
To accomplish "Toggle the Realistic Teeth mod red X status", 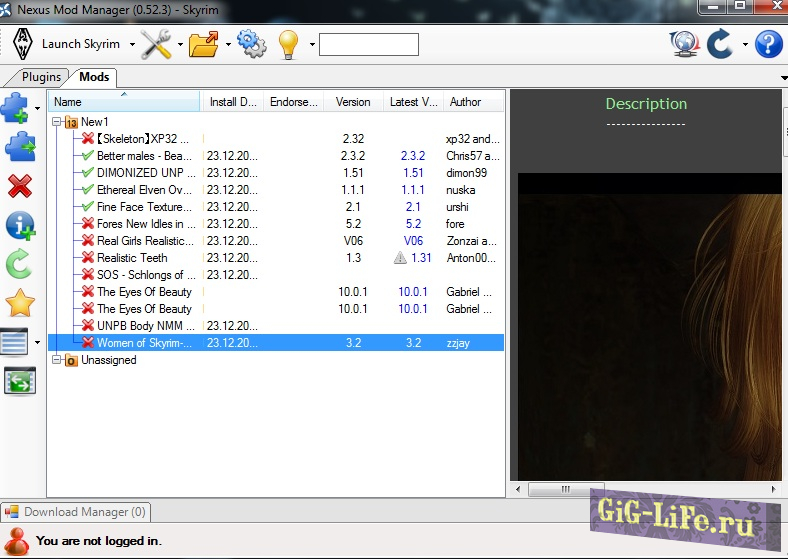I will pos(88,258).
